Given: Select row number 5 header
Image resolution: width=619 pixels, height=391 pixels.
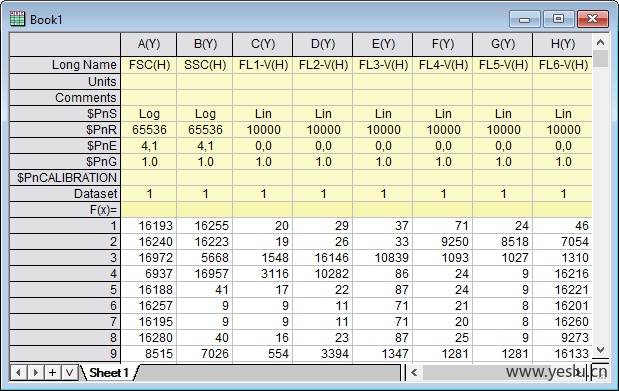Looking at the screenshot, I should (65, 289).
